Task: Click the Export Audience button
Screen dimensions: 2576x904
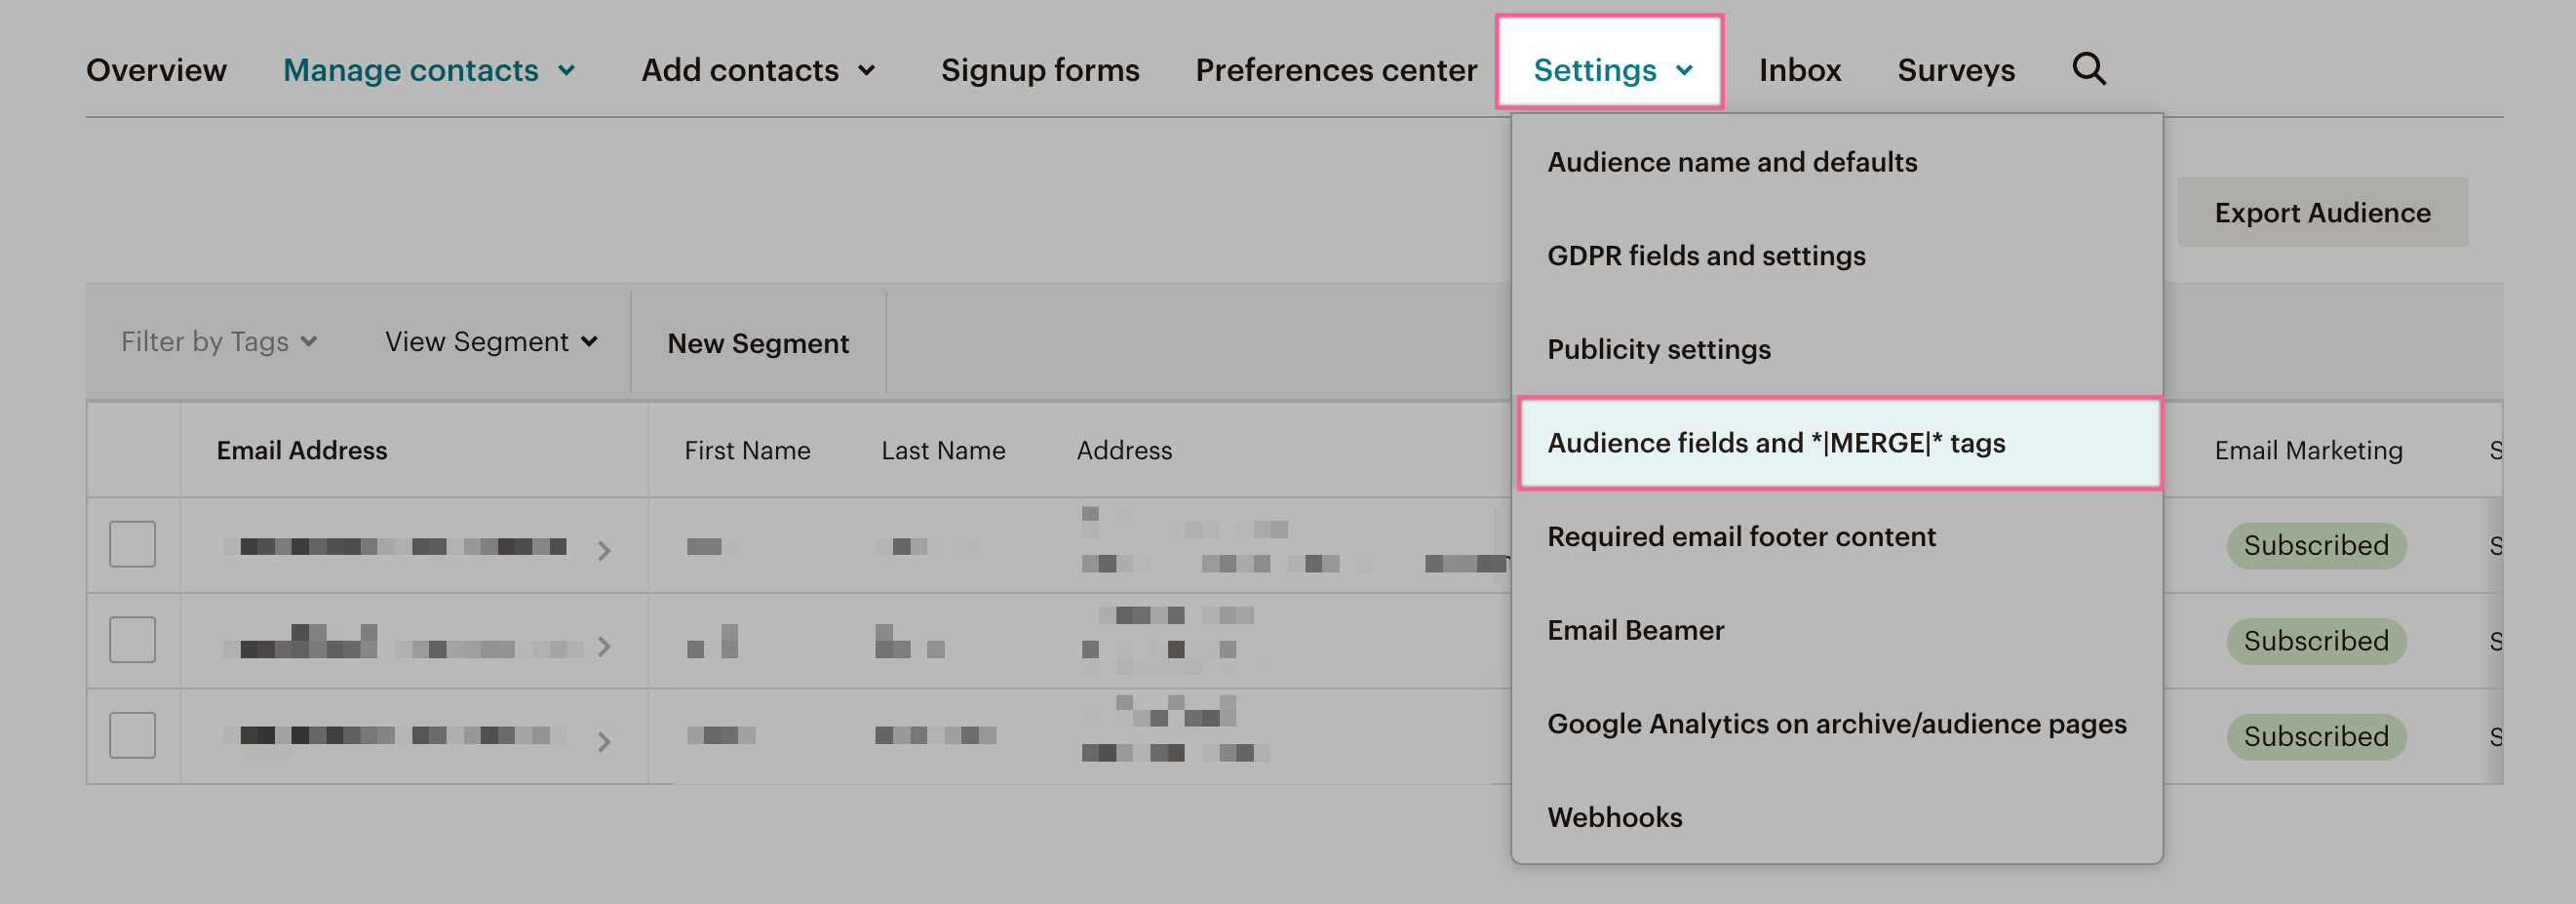Action: 2322,212
